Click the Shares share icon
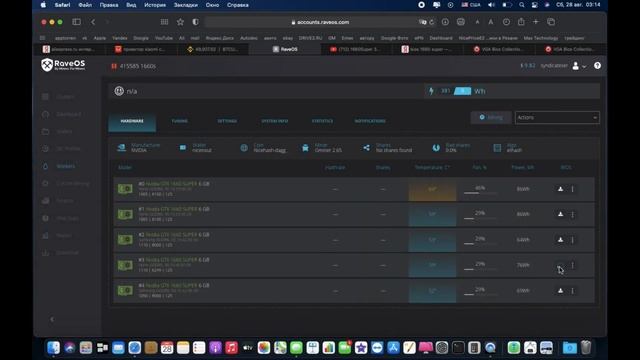The image size is (640, 360). pyautogui.click(x=367, y=148)
